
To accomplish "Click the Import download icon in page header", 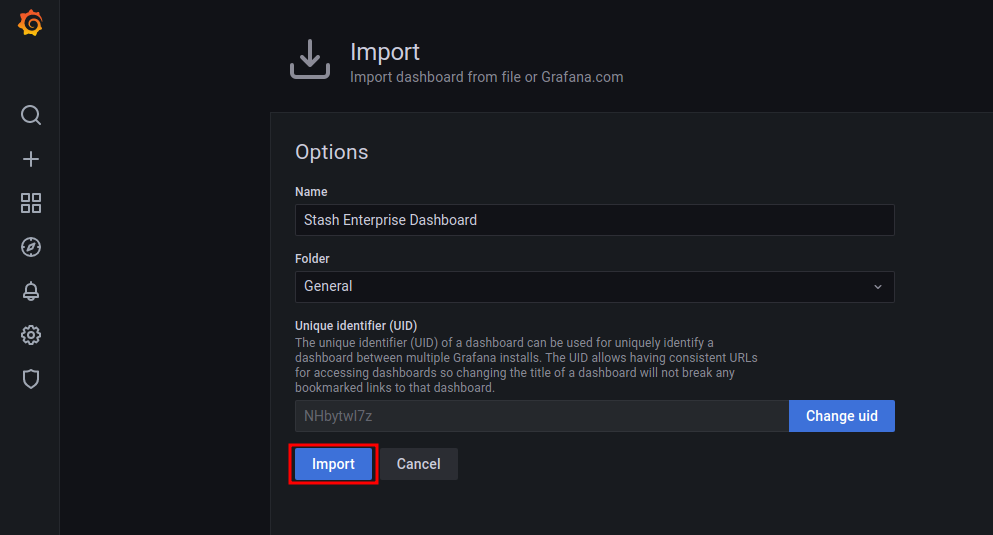I will [310, 60].
